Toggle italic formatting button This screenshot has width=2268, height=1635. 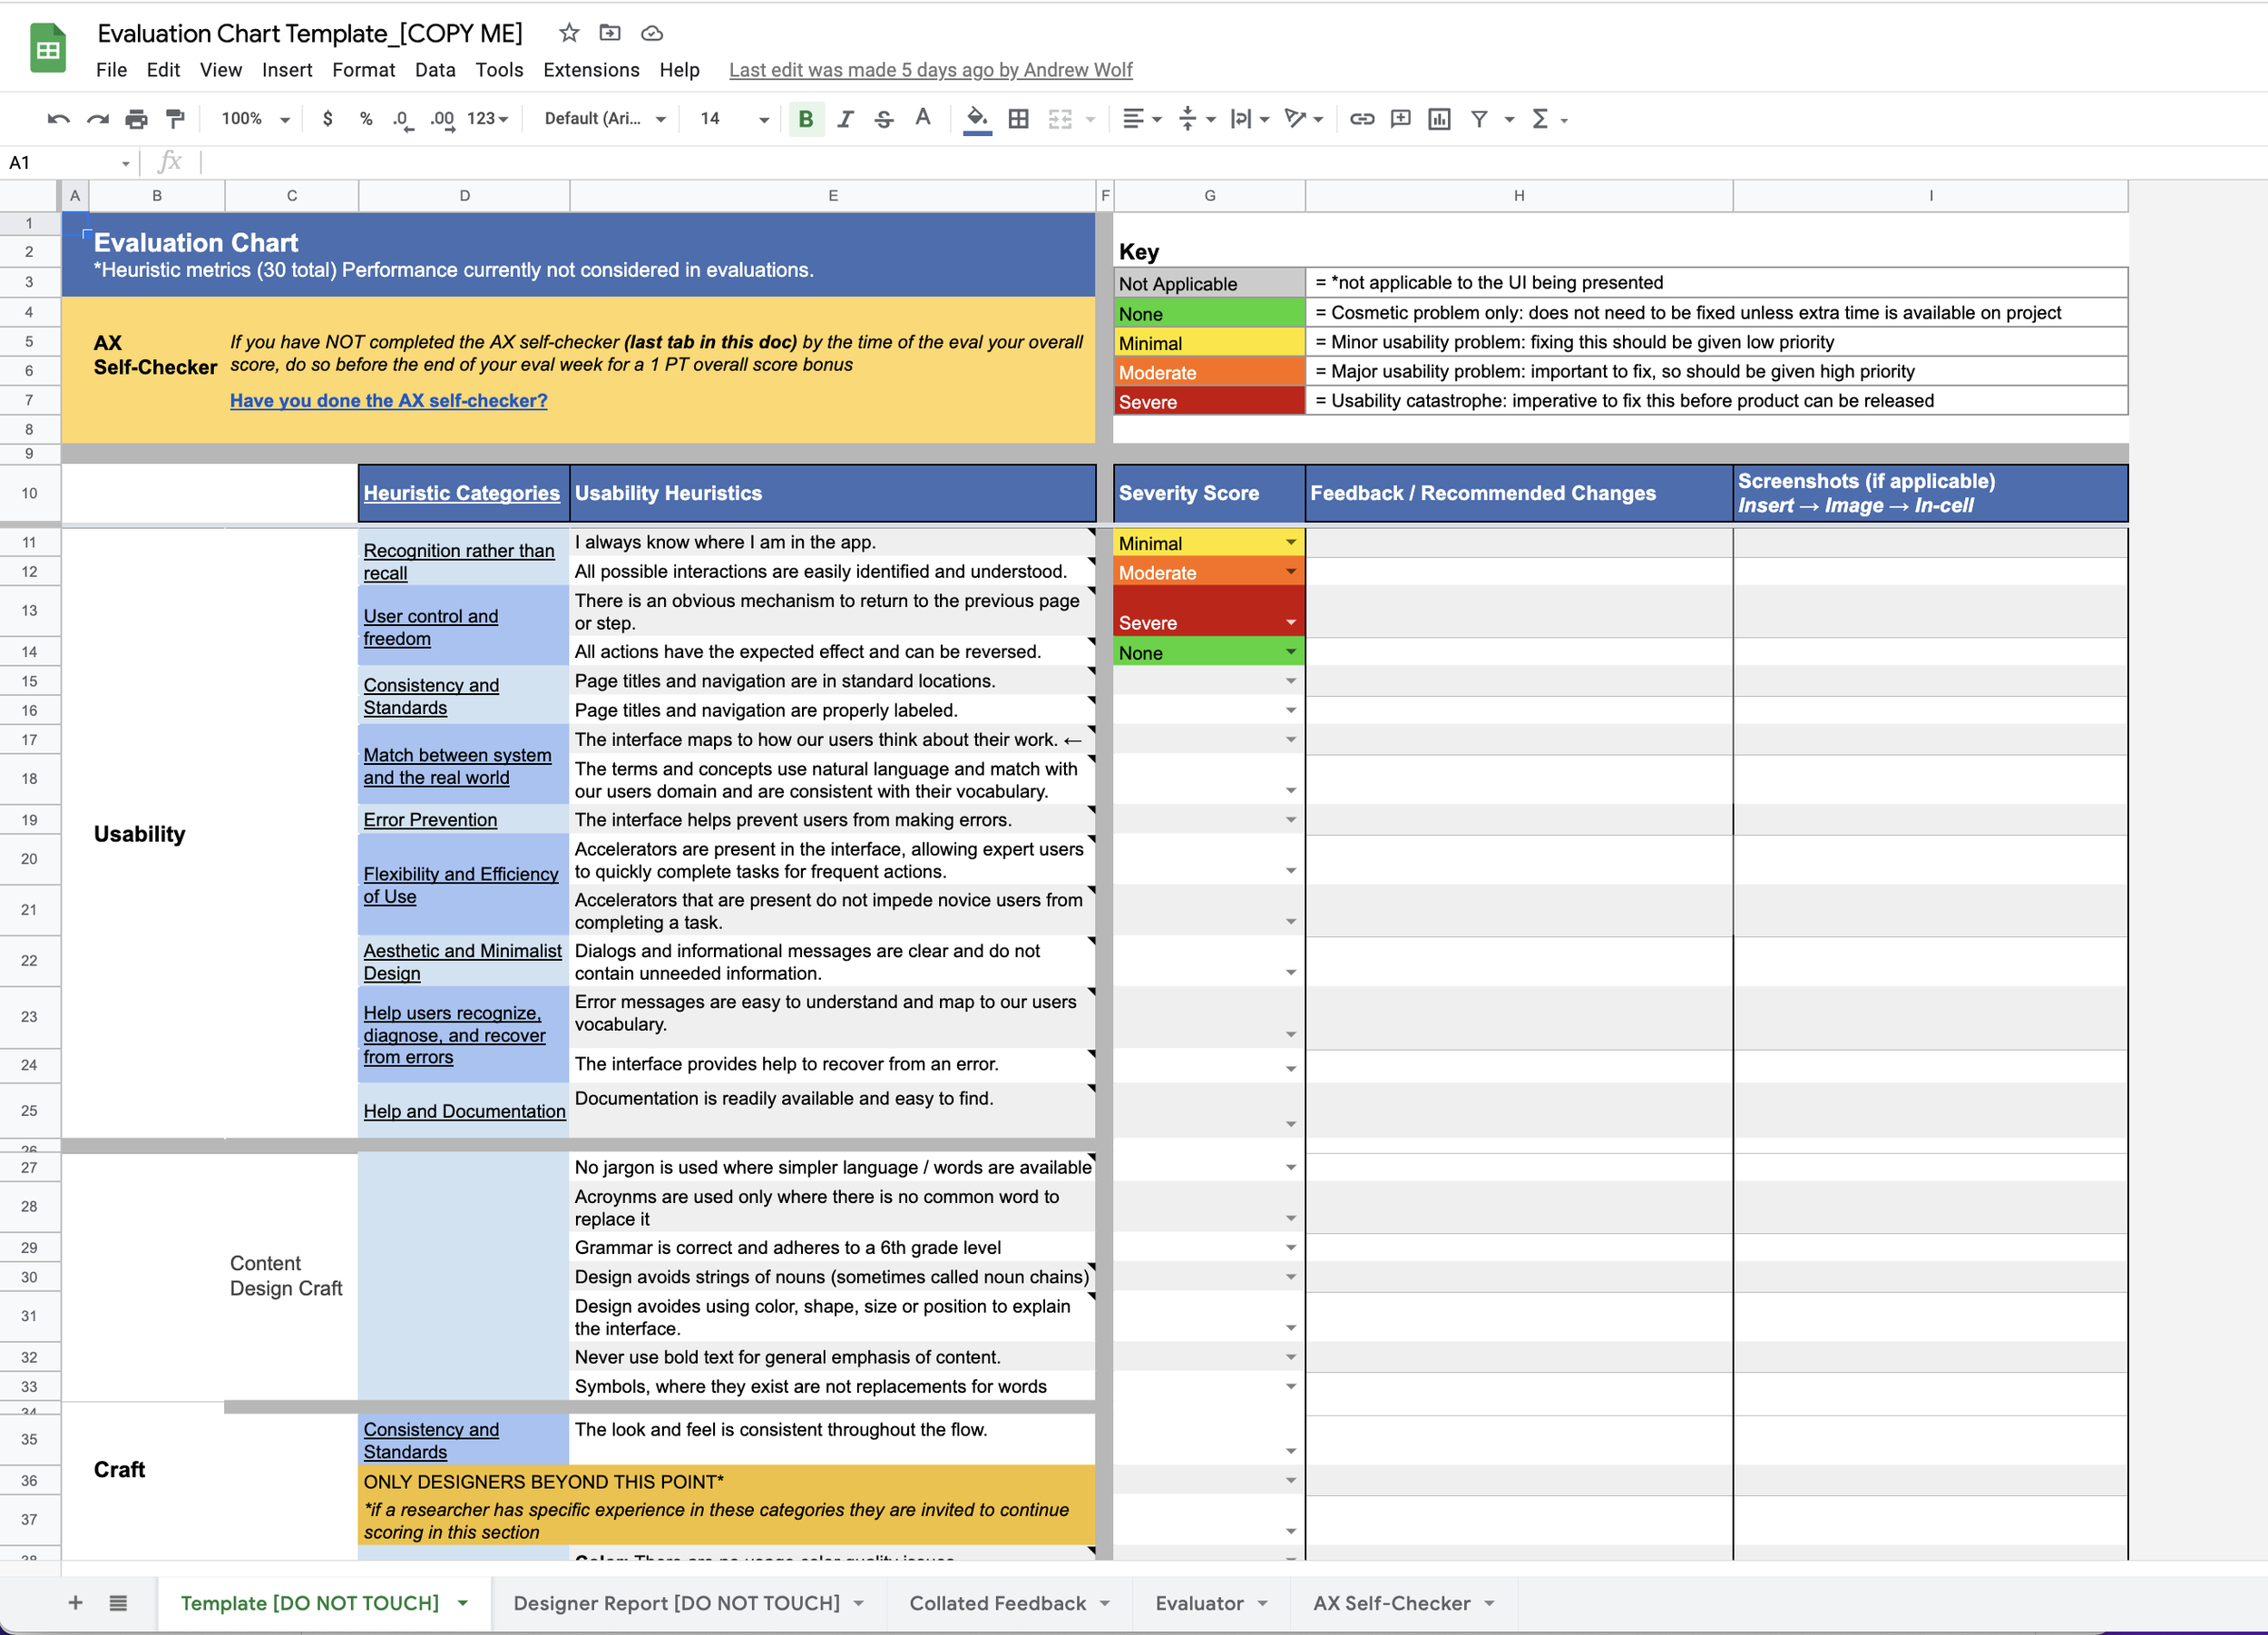[x=845, y=119]
